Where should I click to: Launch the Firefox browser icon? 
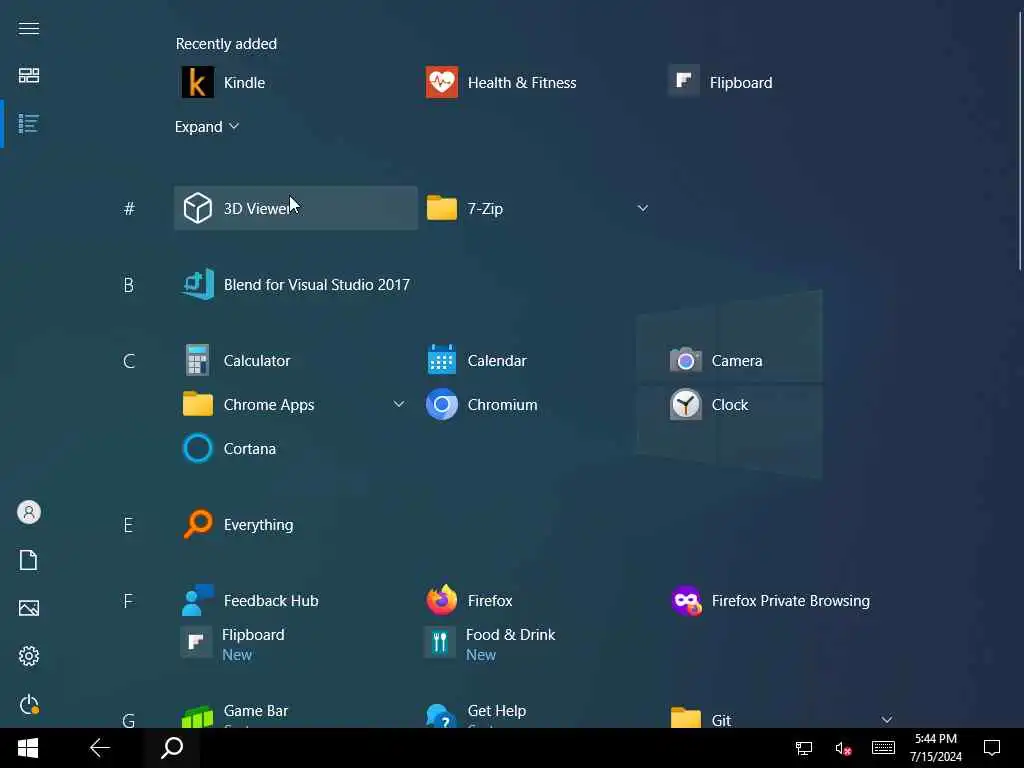(x=441, y=600)
